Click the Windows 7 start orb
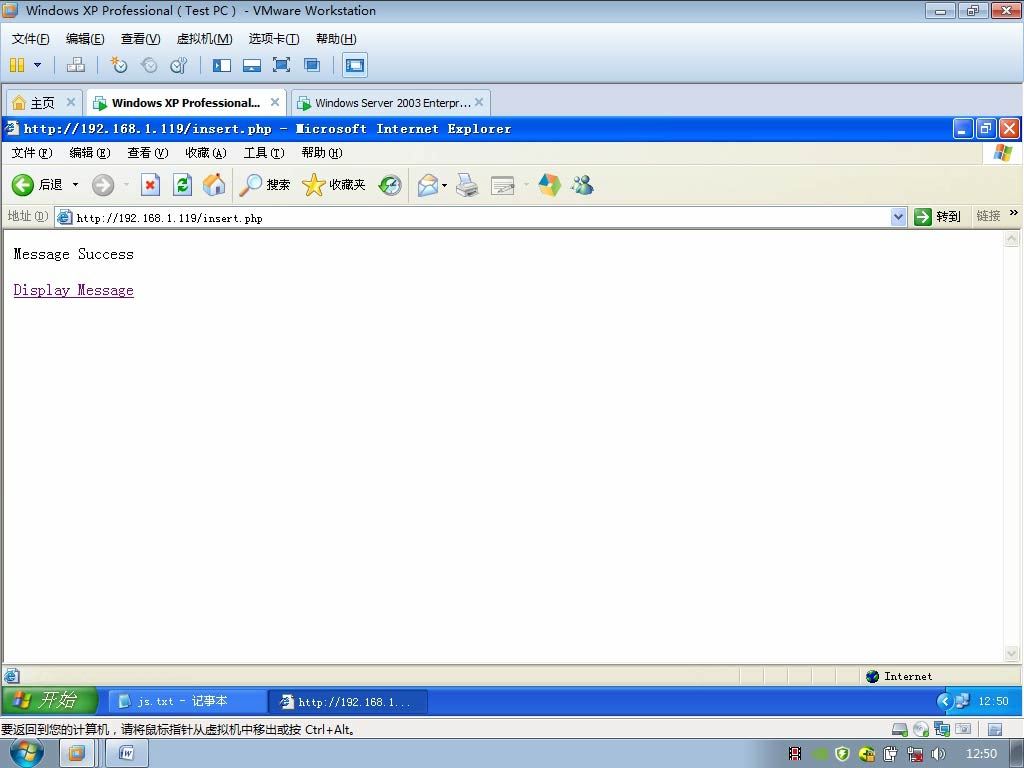 pos(26,754)
